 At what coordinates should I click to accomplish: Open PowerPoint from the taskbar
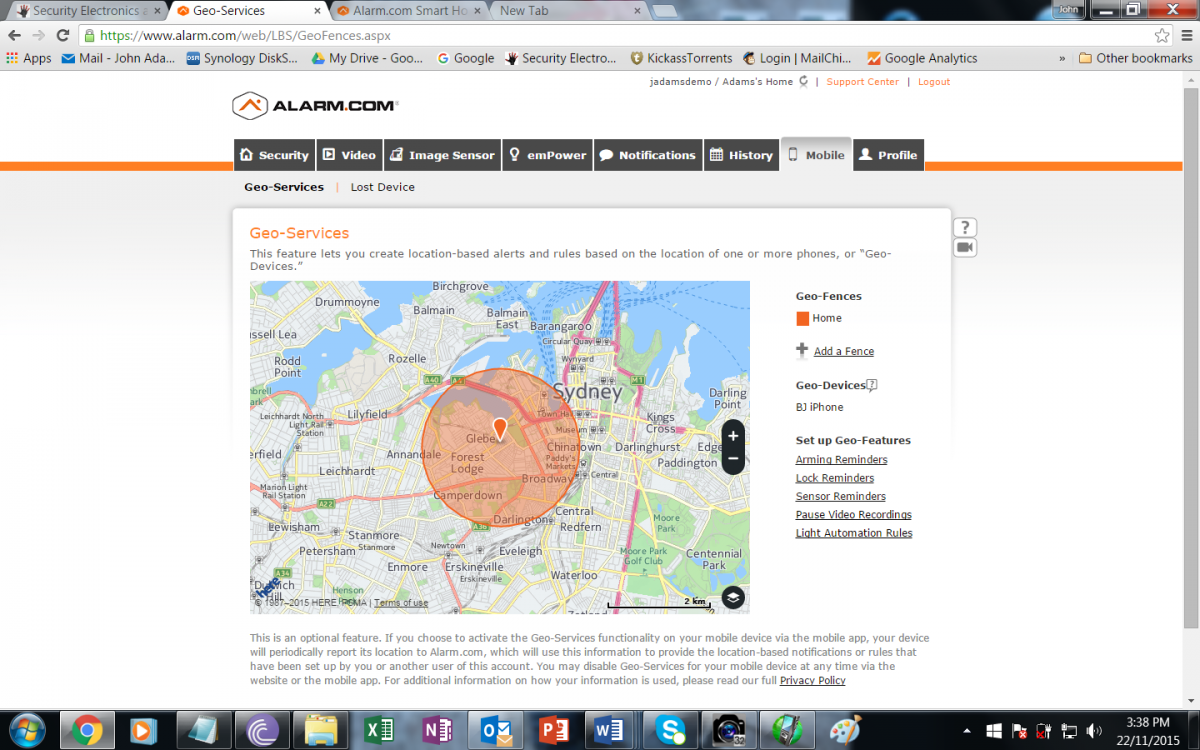coord(553,729)
